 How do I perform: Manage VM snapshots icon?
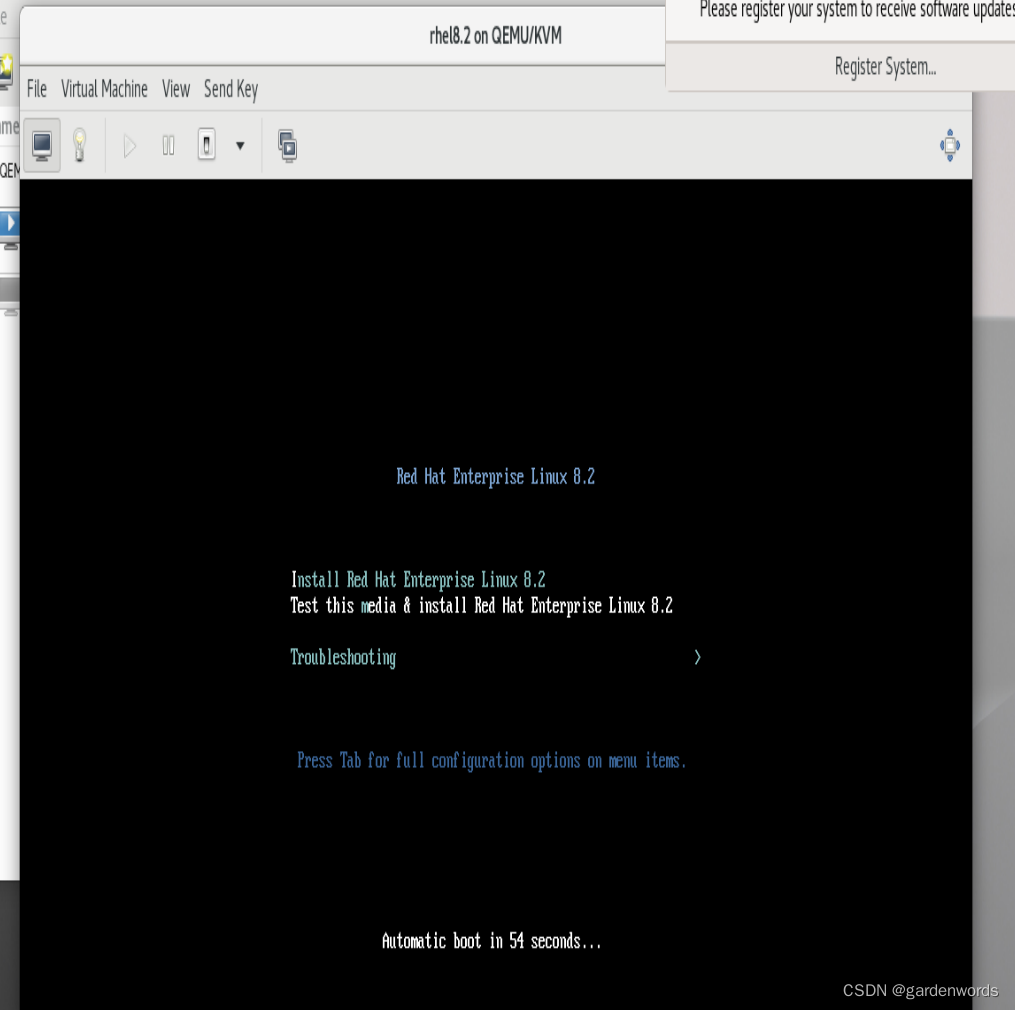tap(287, 146)
